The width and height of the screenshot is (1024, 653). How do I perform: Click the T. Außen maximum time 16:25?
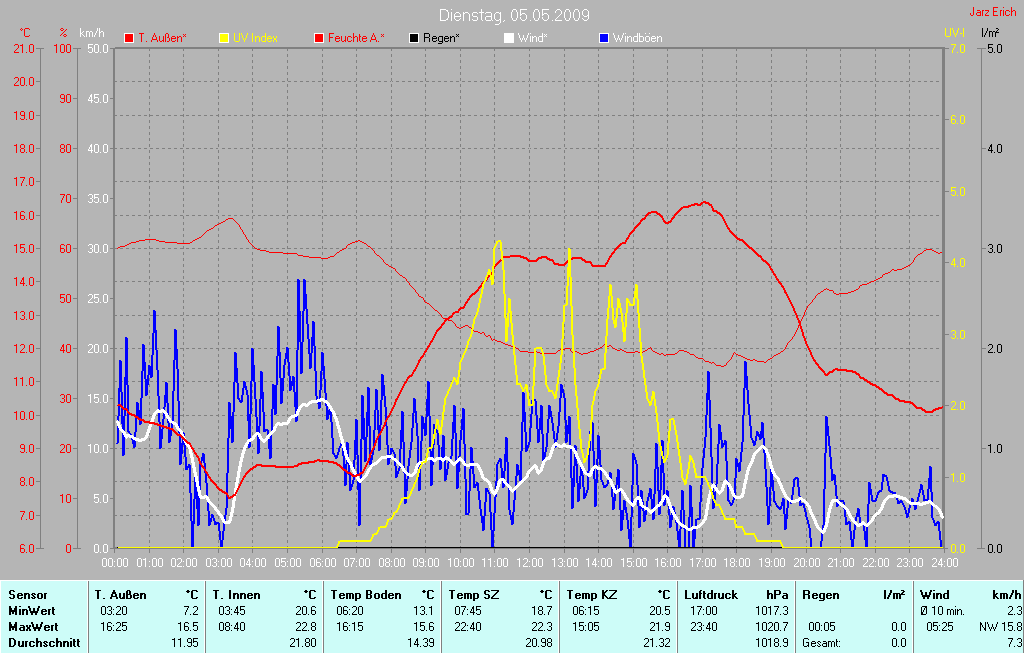coord(114,627)
